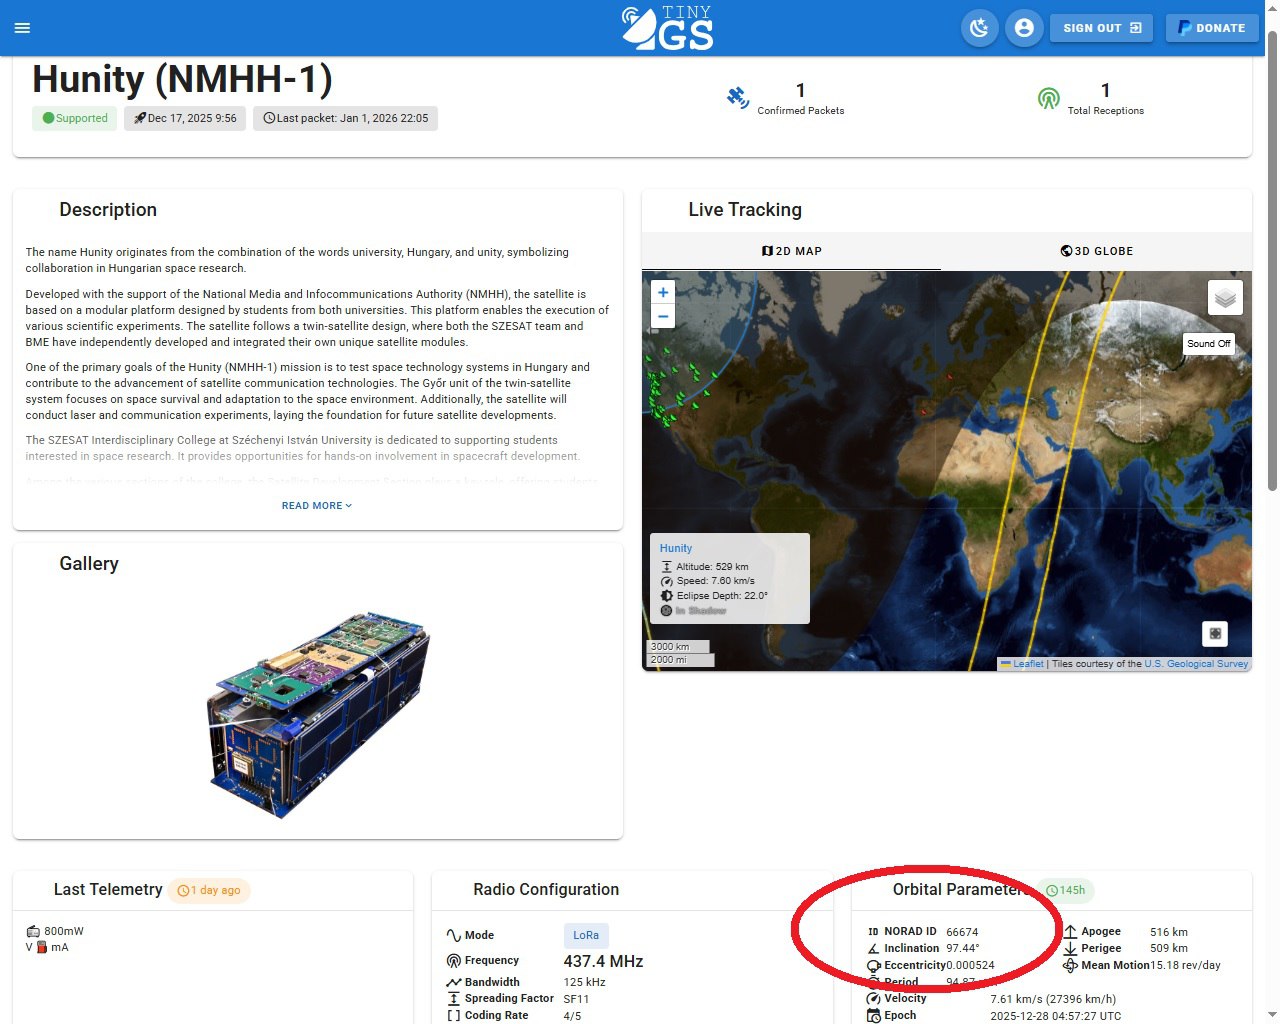
Task: Click the Eclipse Depth icon in popup
Action: point(667,596)
